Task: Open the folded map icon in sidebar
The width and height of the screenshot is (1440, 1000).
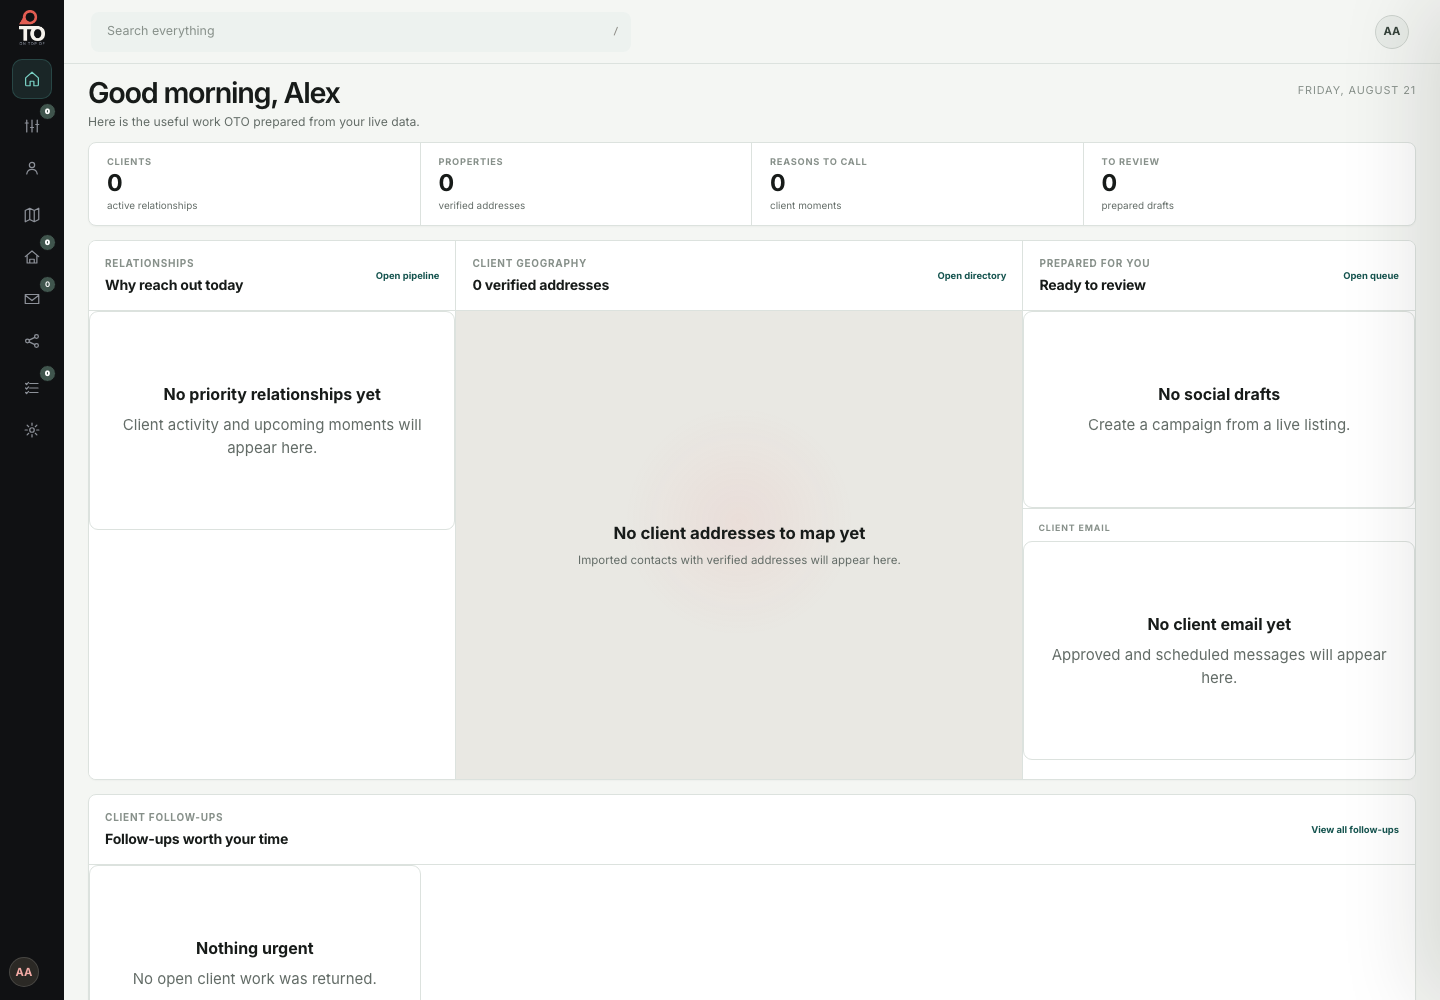Action: coord(32,214)
